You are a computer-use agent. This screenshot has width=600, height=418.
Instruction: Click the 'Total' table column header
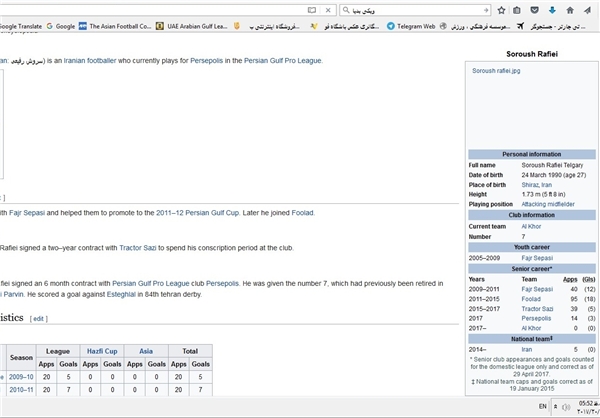point(190,351)
